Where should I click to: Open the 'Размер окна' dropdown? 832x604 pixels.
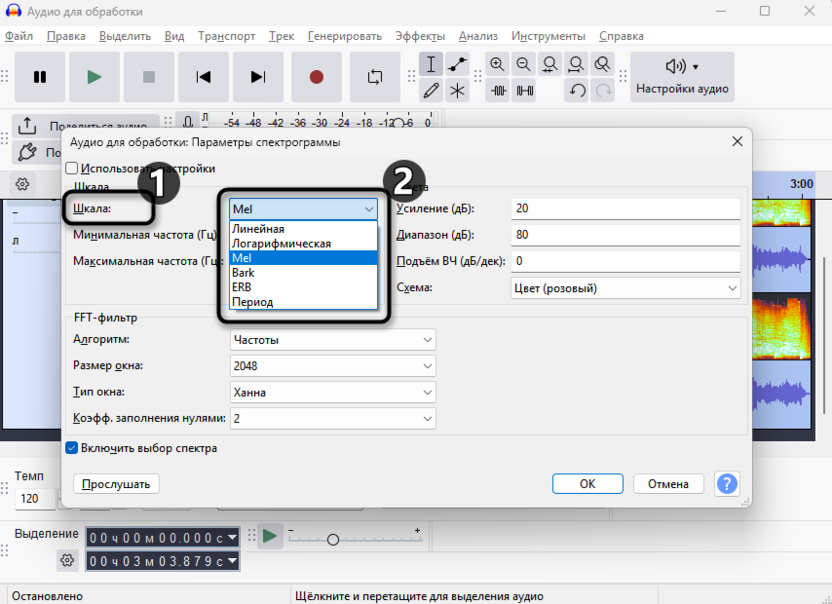tap(333, 366)
